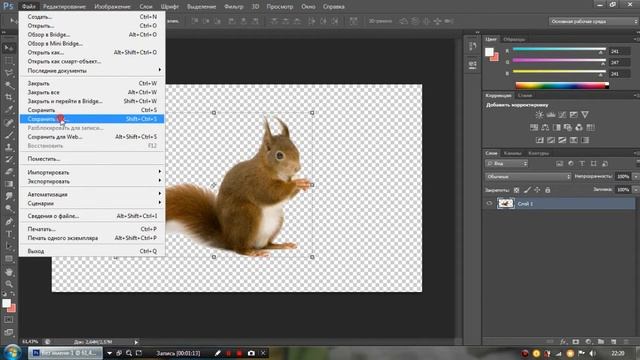
Task: Toggle type layers filter
Action: point(582,164)
